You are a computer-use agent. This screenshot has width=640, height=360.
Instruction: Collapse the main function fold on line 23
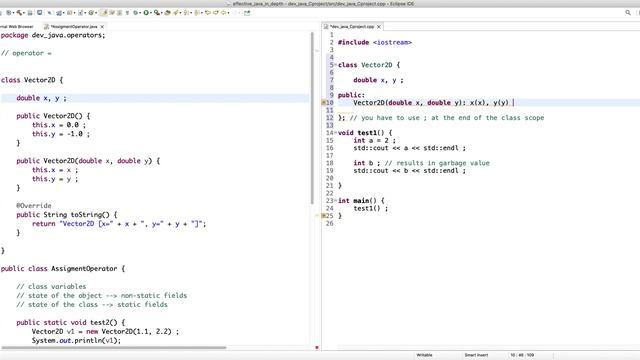[336, 200]
